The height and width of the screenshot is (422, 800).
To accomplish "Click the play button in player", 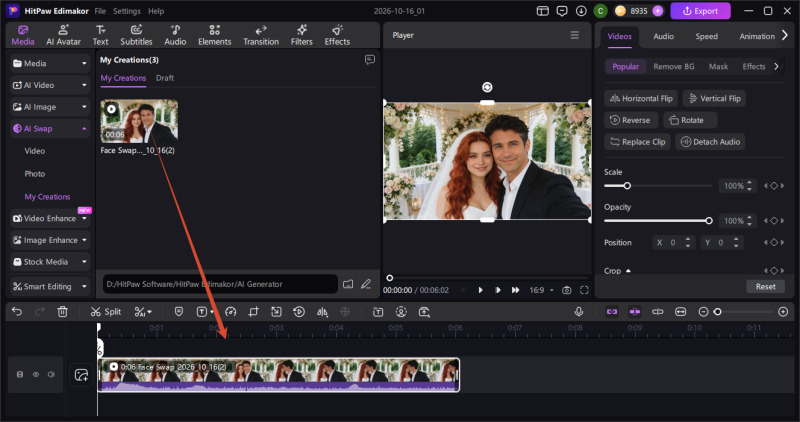I will pyautogui.click(x=480, y=290).
